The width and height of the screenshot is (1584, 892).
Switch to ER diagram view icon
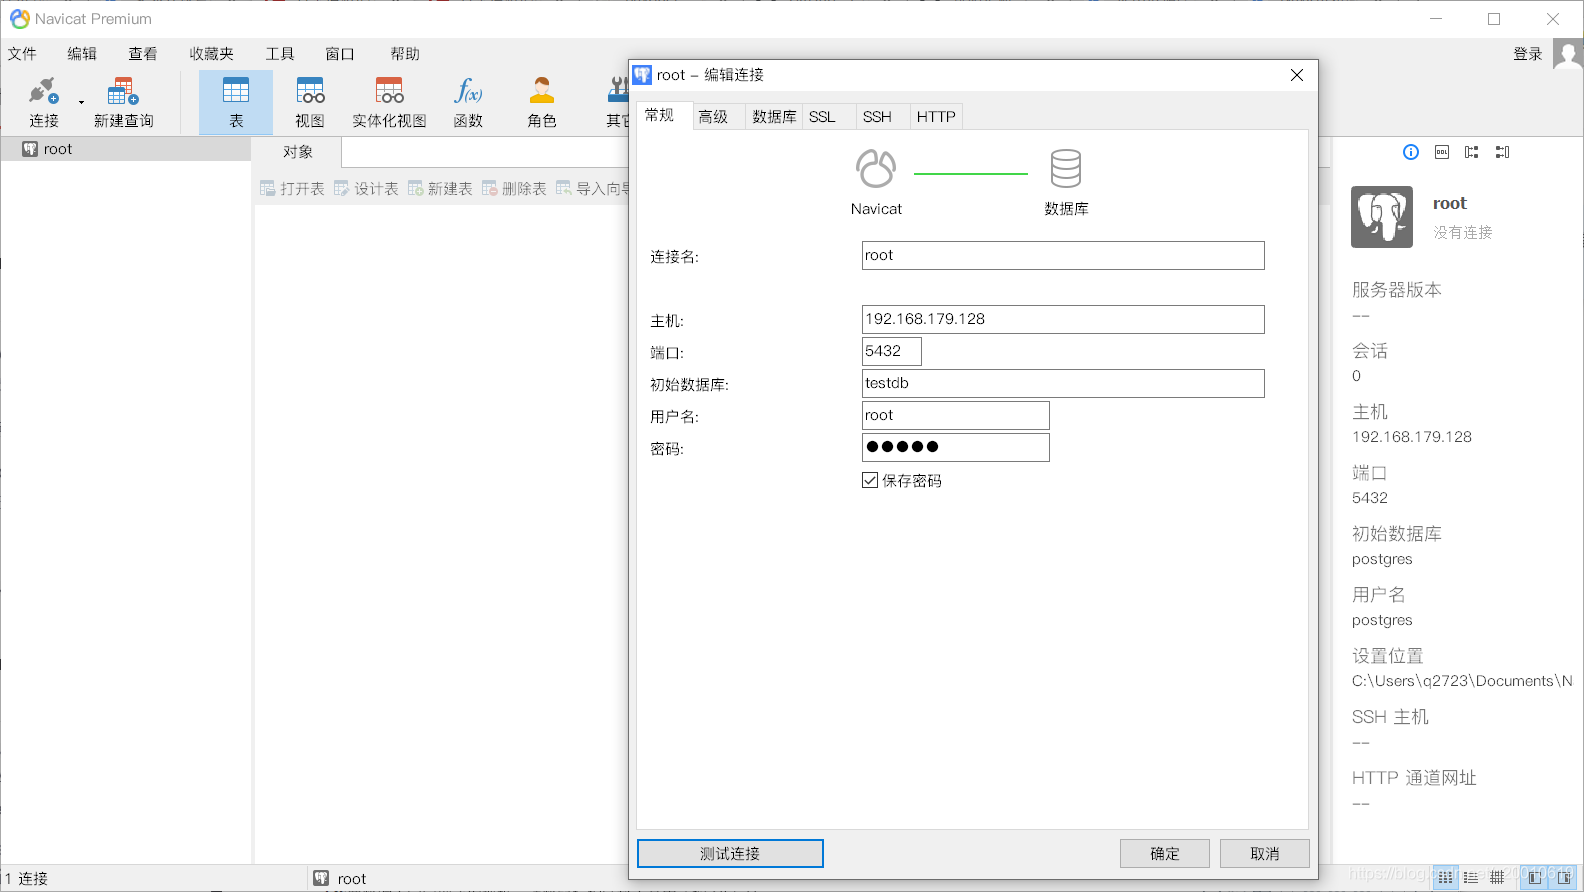[1496, 877]
